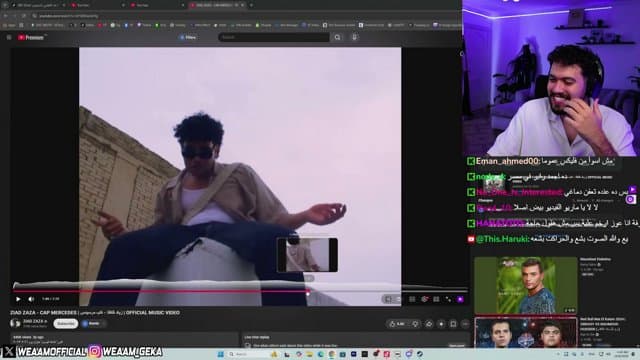Save the video with bookmark icon
640x360 pixels.
point(453,324)
